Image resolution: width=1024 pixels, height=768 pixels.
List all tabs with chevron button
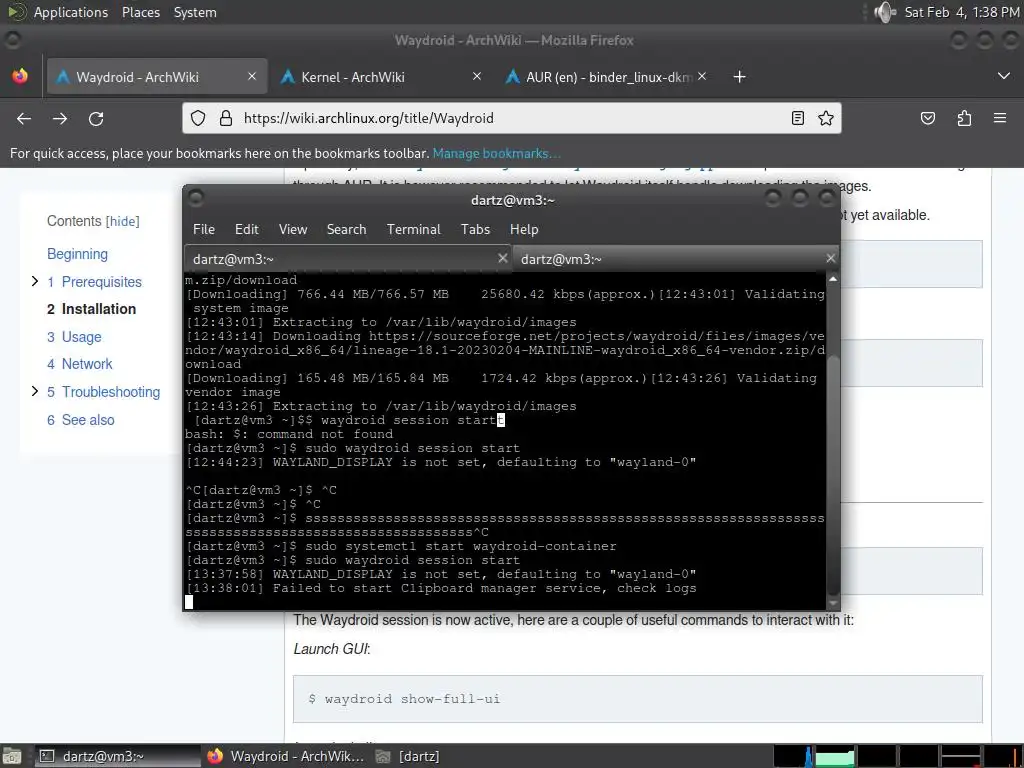pos(1004,76)
